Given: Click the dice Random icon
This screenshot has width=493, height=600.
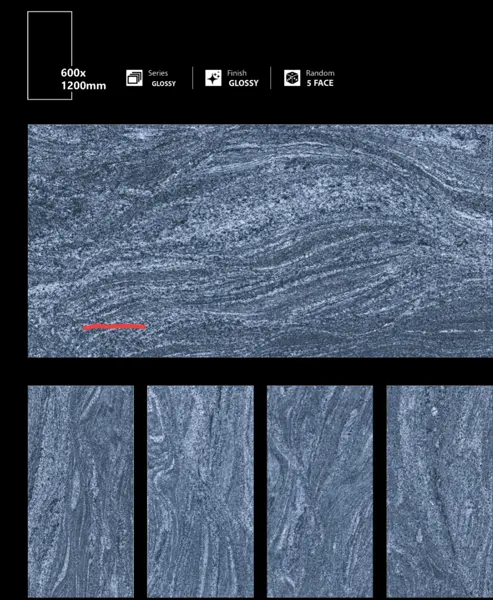Looking at the screenshot, I should [292, 78].
